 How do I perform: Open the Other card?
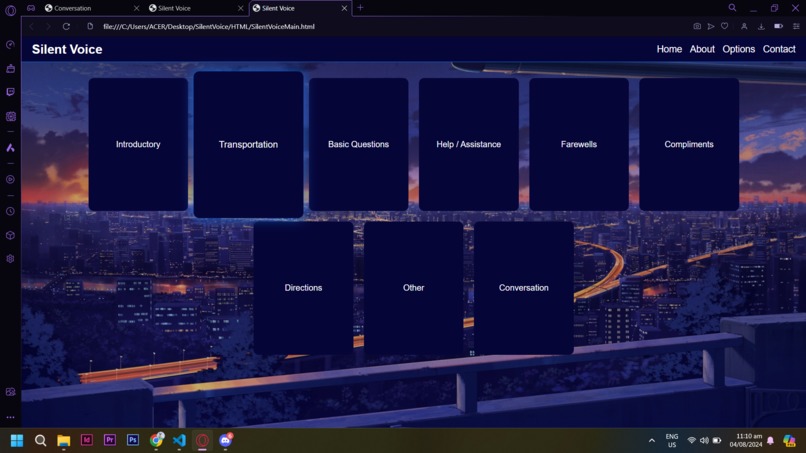click(x=414, y=287)
